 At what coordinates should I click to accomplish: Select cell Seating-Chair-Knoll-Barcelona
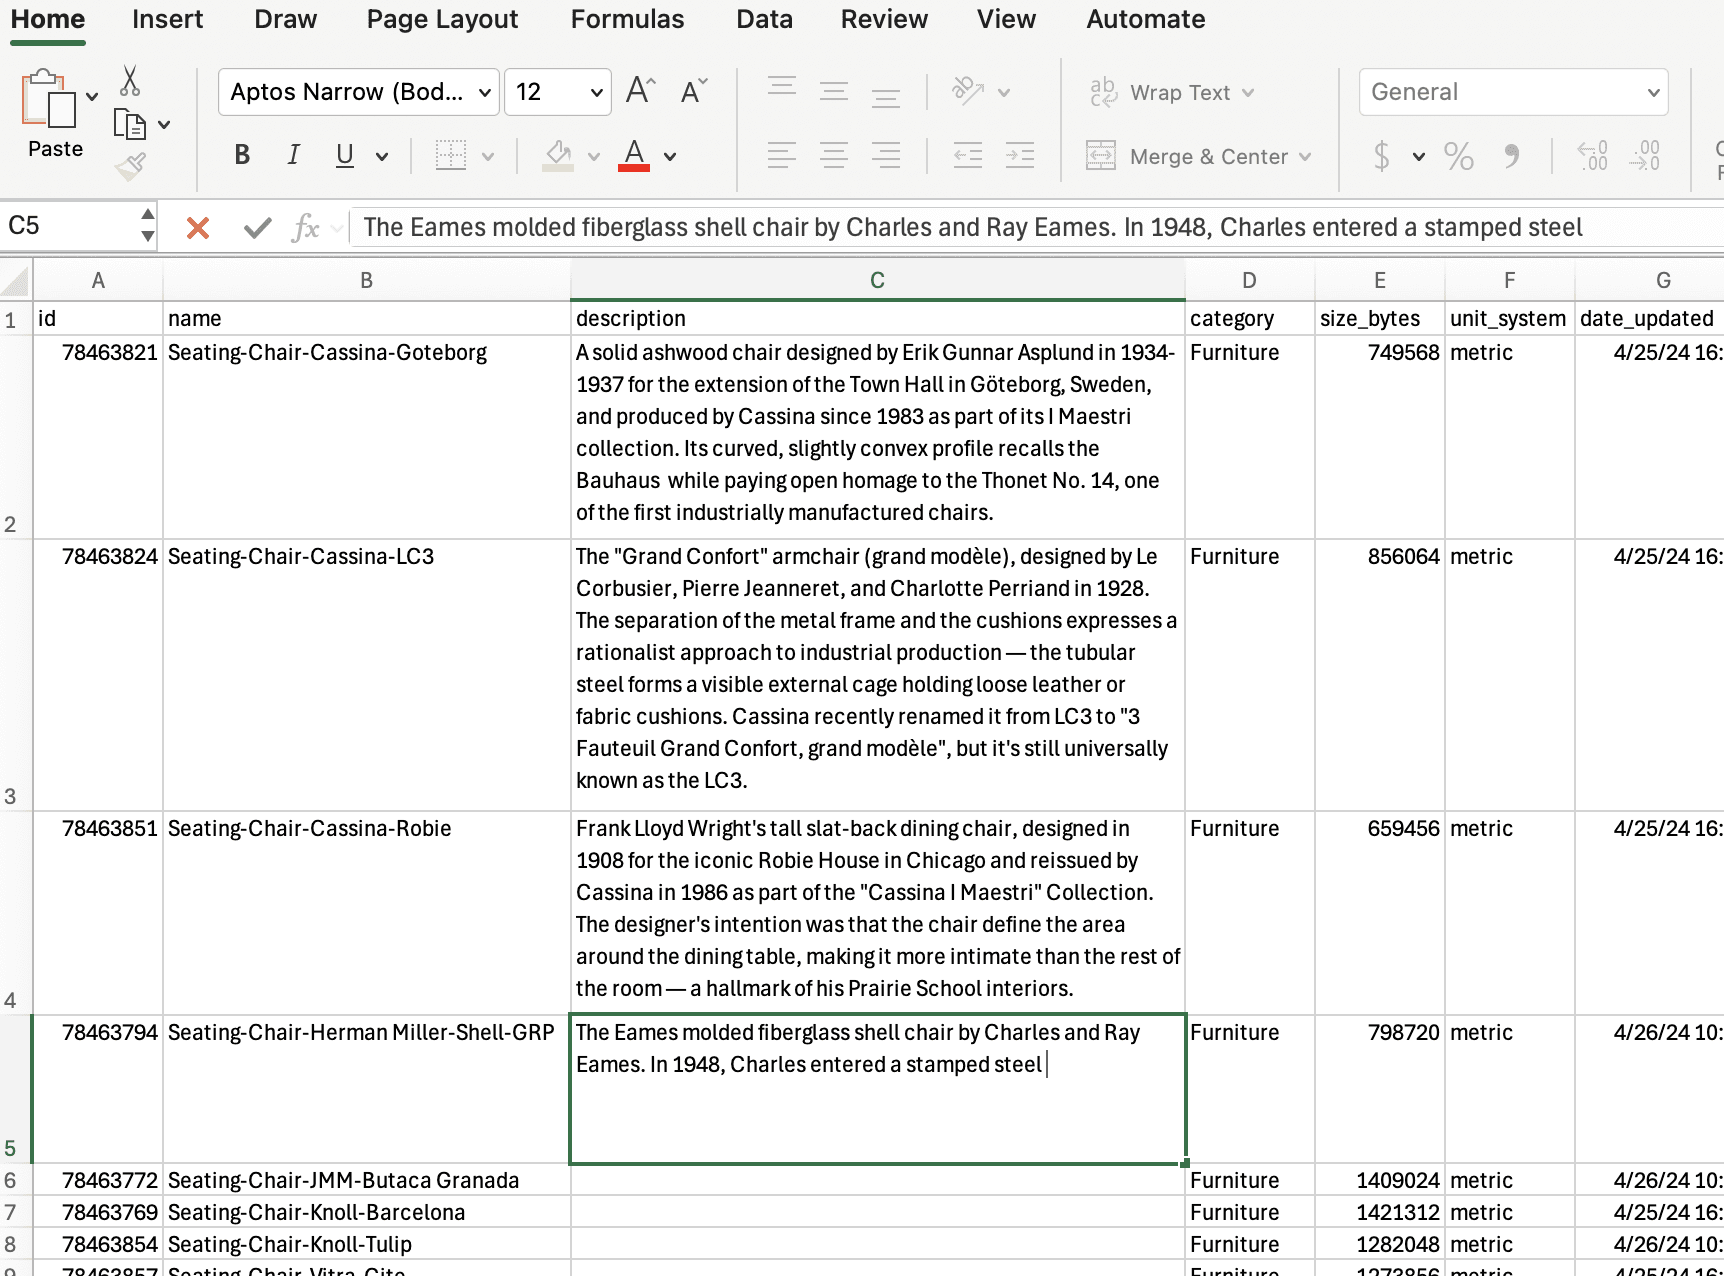click(x=367, y=1212)
